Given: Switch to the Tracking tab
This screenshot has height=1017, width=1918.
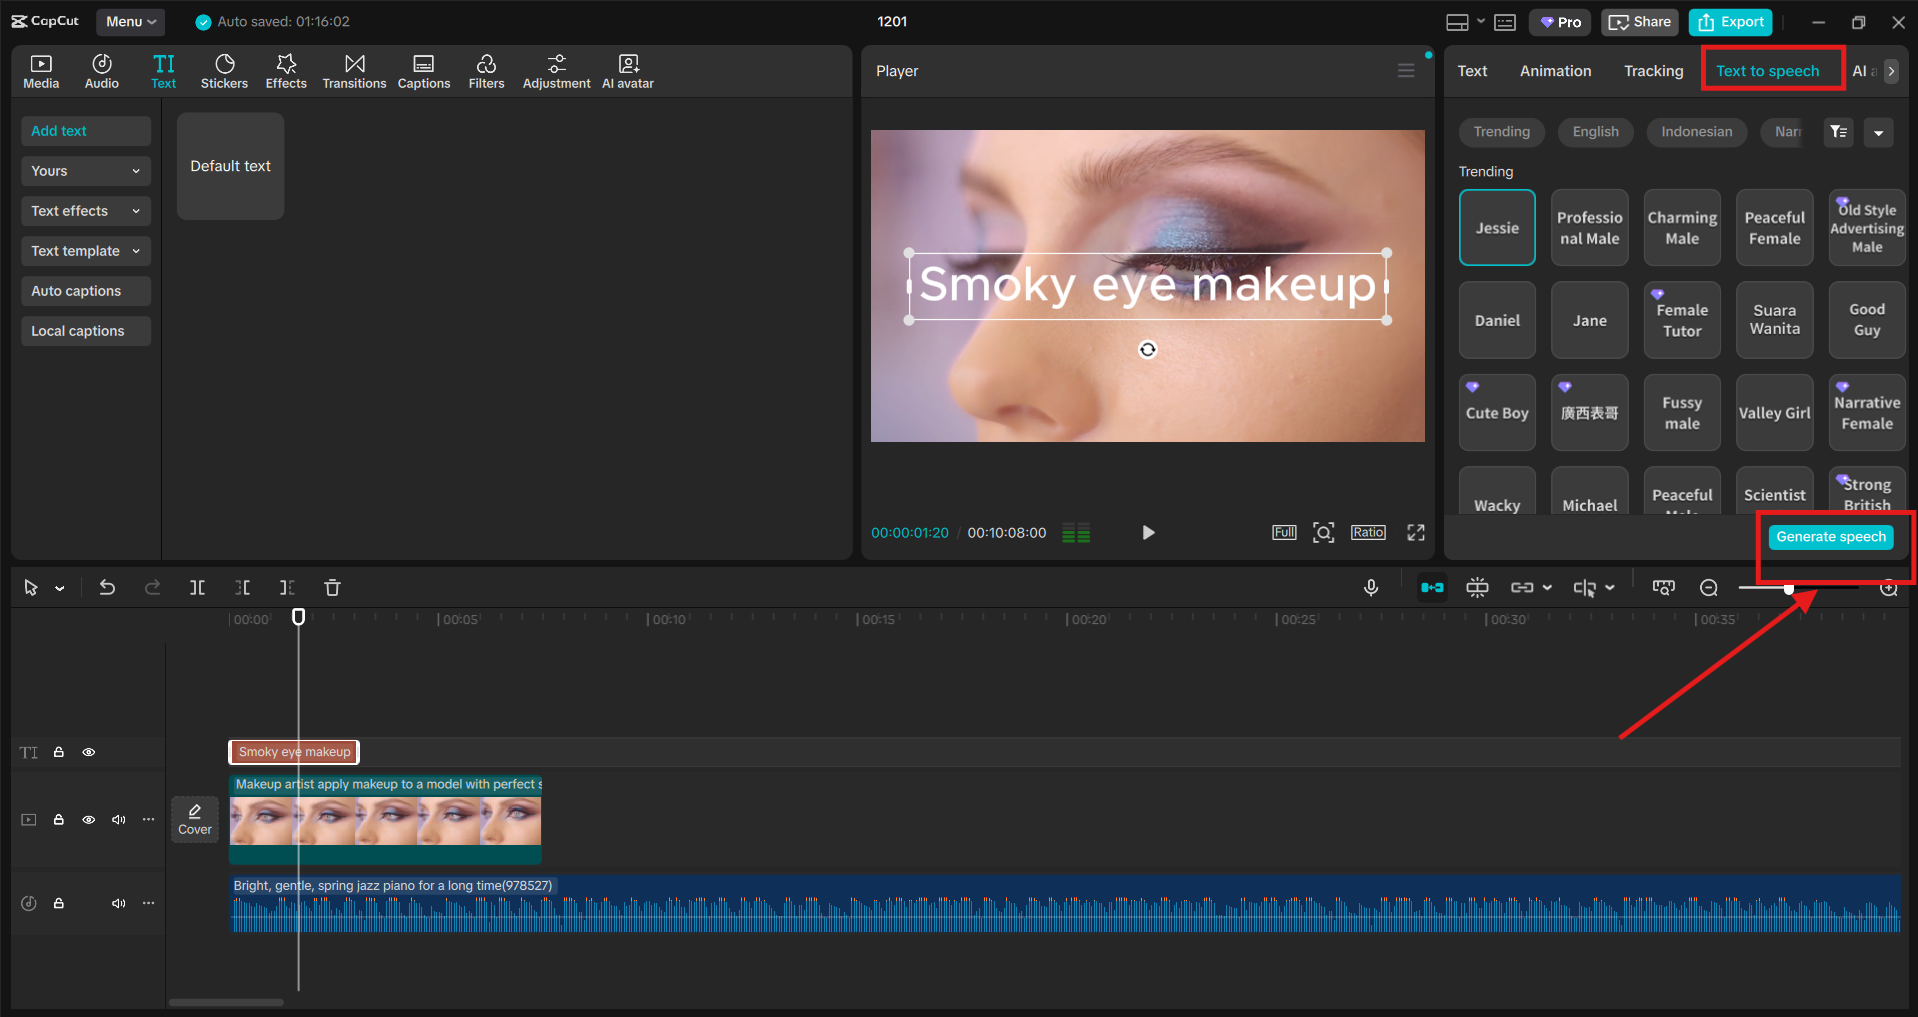Looking at the screenshot, I should (1653, 71).
